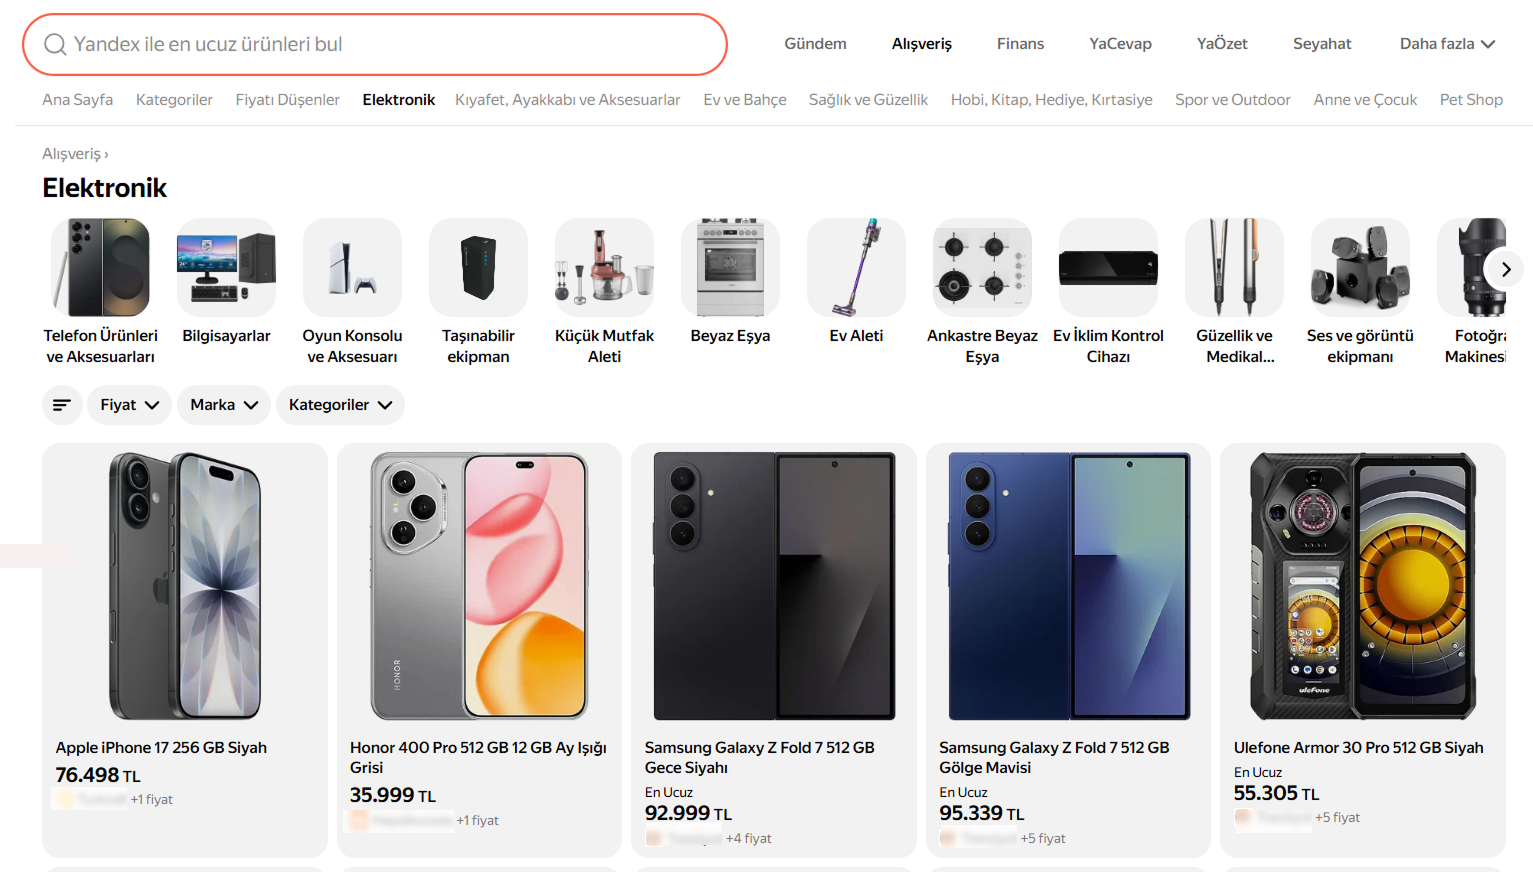
Task: Open Ses ve görüntü ekipmanı category
Action: click(1360, 268)
